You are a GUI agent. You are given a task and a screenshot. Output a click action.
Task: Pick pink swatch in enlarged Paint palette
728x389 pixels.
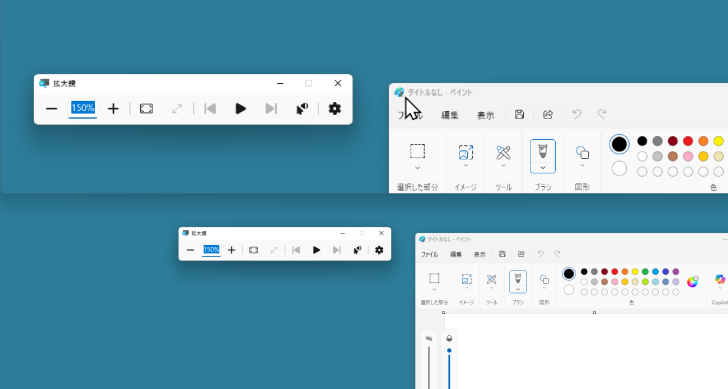(x=688, y=156)
